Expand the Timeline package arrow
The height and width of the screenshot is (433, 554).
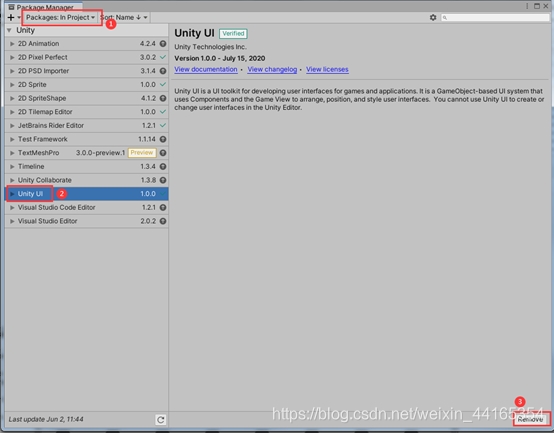click(x=12, y=167)
